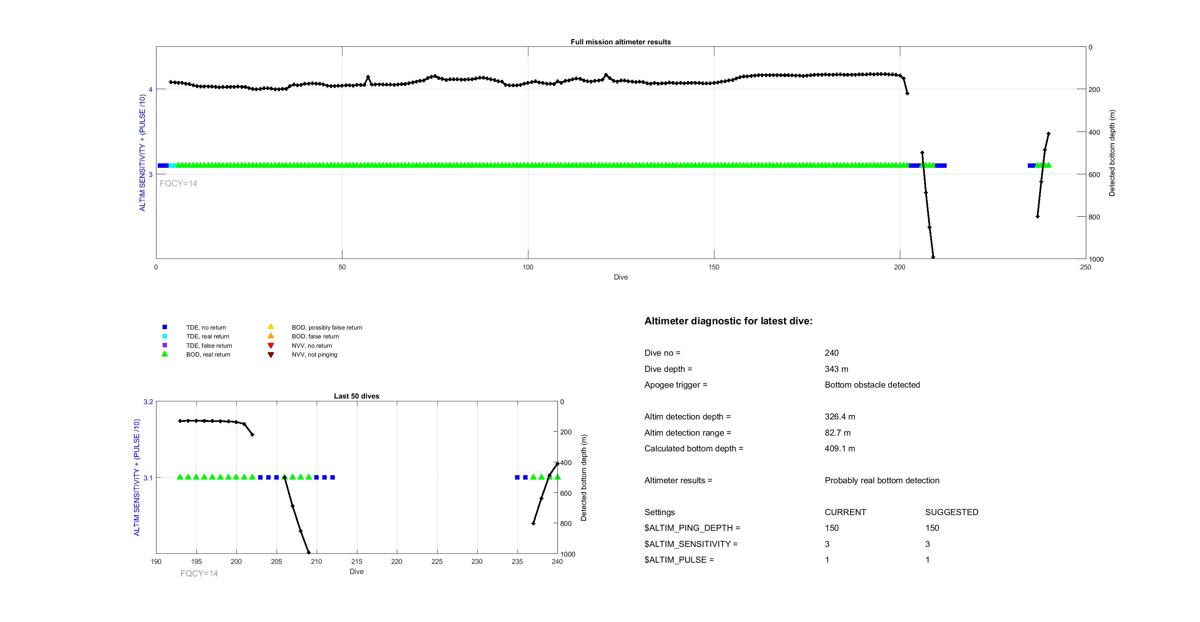Click the '$ALTIM_SENSITIVITY =' label
The width and height of the screenshot is (1200, 622).
pos(692,544)
